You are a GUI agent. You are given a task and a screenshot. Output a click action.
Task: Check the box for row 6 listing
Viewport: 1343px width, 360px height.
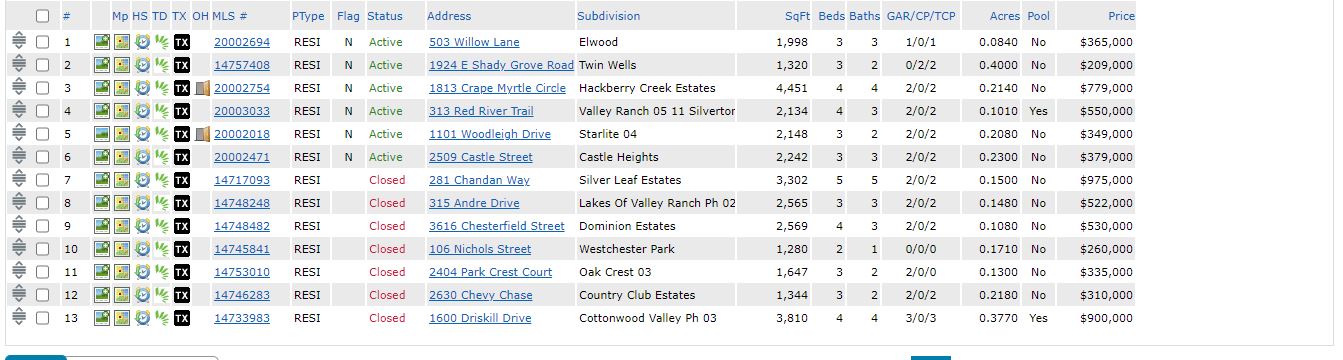tap(42, 157)
